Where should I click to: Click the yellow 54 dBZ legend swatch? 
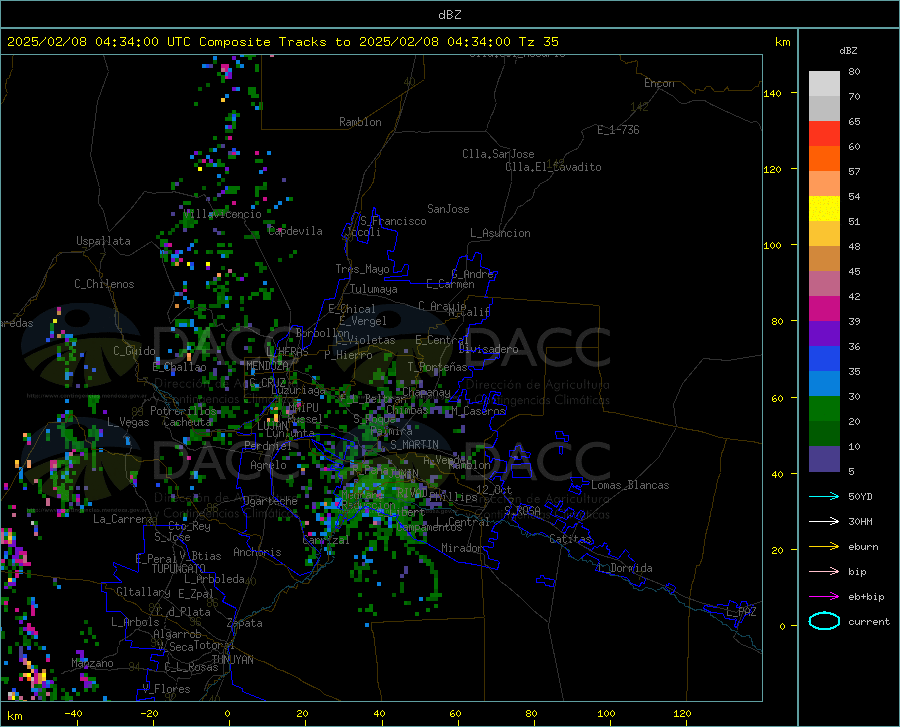pos(824,209)
